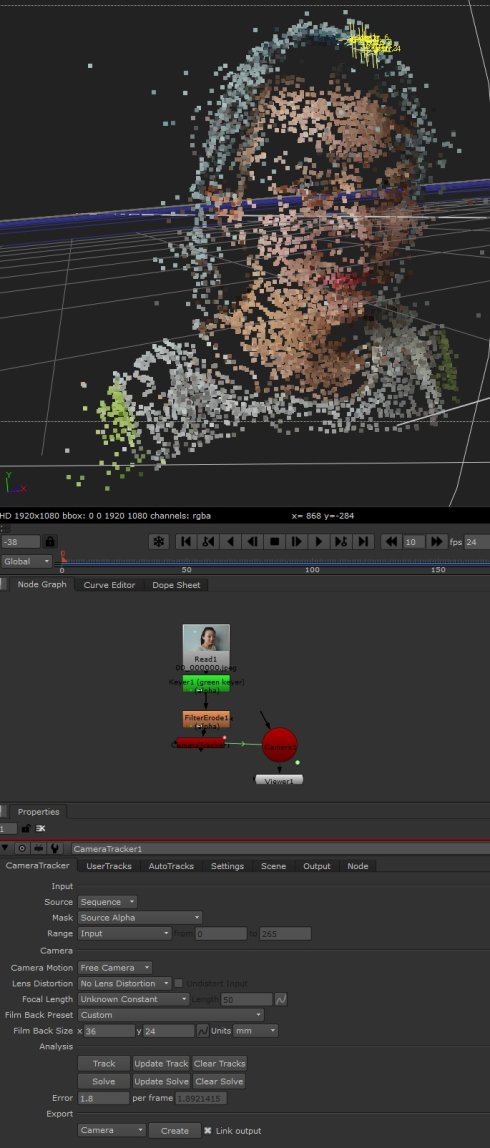Click the current frame field showing -38
Viewport: 490px width, 1148px height.
click(x=20, y=542)
